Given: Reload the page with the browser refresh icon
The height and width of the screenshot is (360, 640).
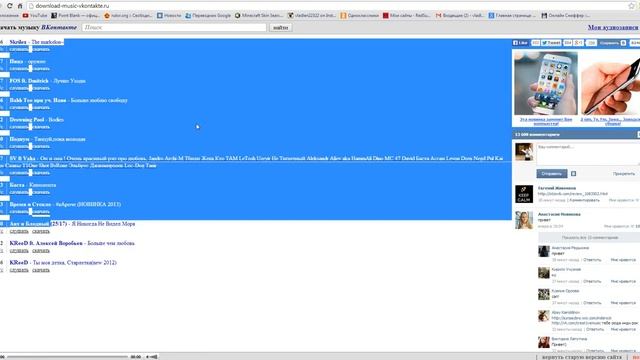Looking at the screenshot, I should (x=9, y=6).
